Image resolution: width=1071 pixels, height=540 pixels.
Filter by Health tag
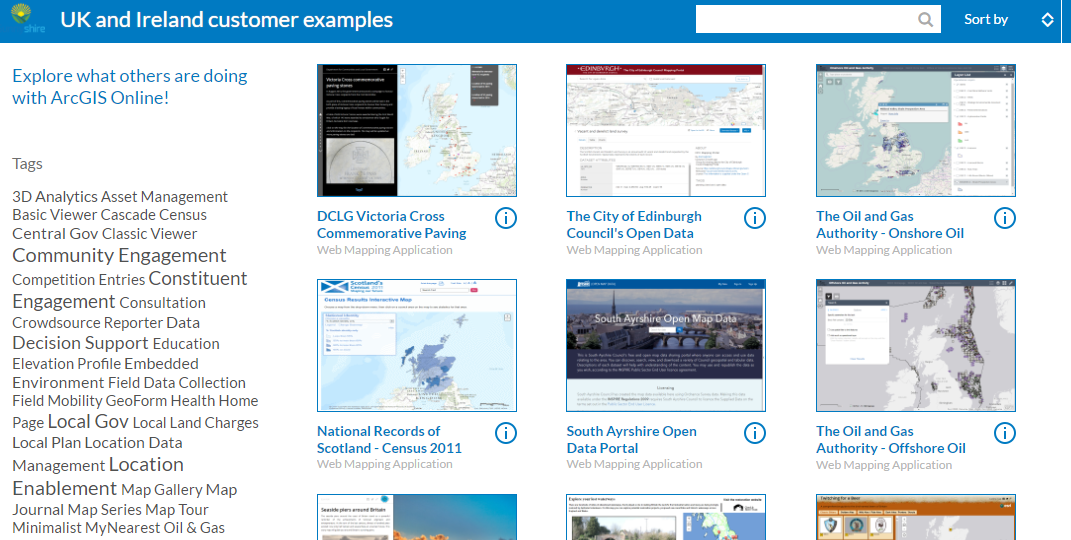pyautogui.click(x=192, y=401)
